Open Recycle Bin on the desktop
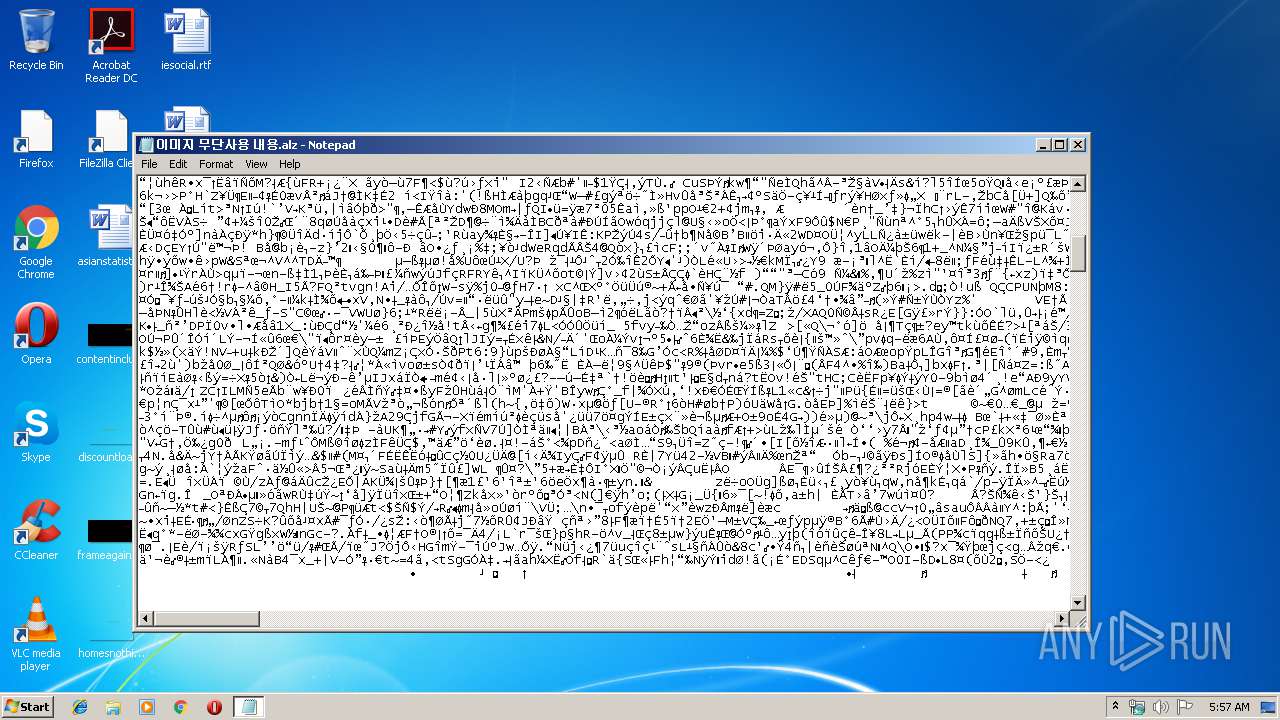The width and height of the screenshot is (1280, 720). [x=36, y=40]
